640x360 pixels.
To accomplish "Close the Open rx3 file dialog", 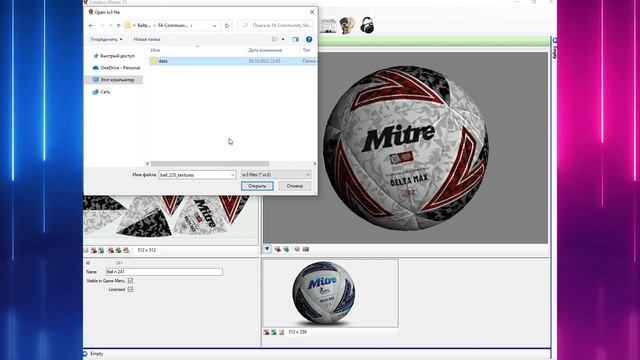I will click(x=312, y=12).
